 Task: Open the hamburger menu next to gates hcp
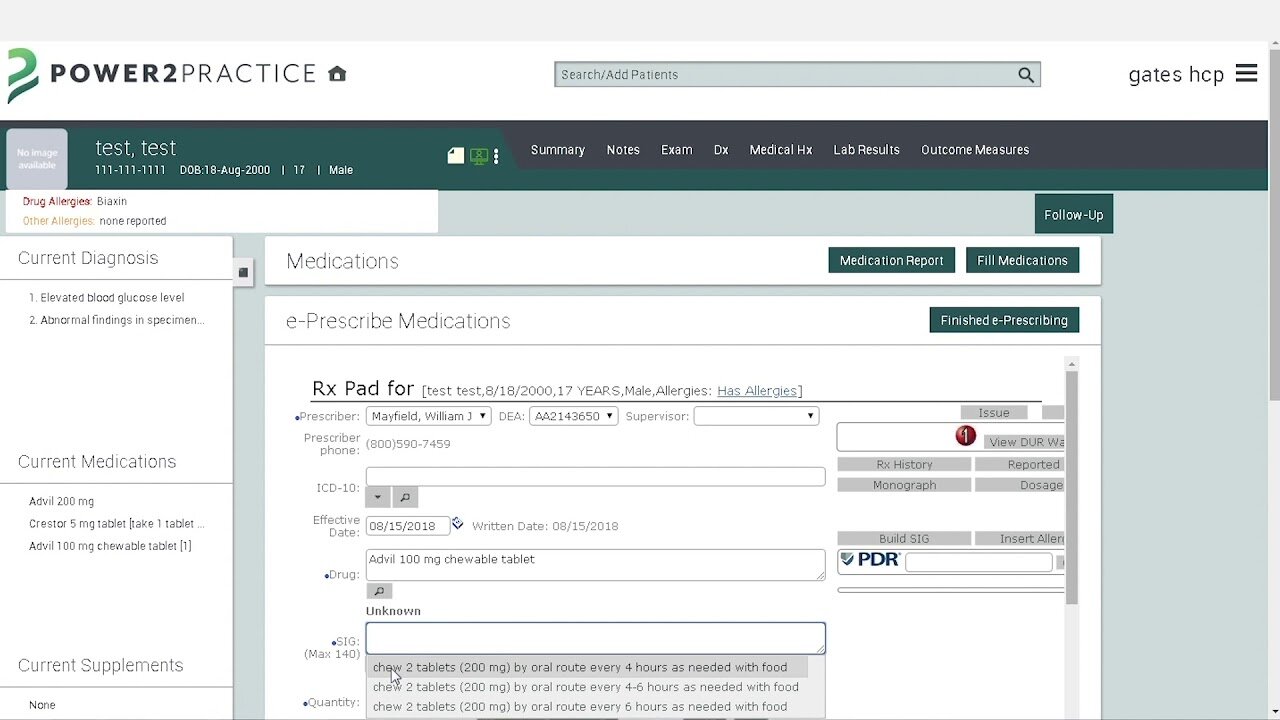coord(1246,74)
